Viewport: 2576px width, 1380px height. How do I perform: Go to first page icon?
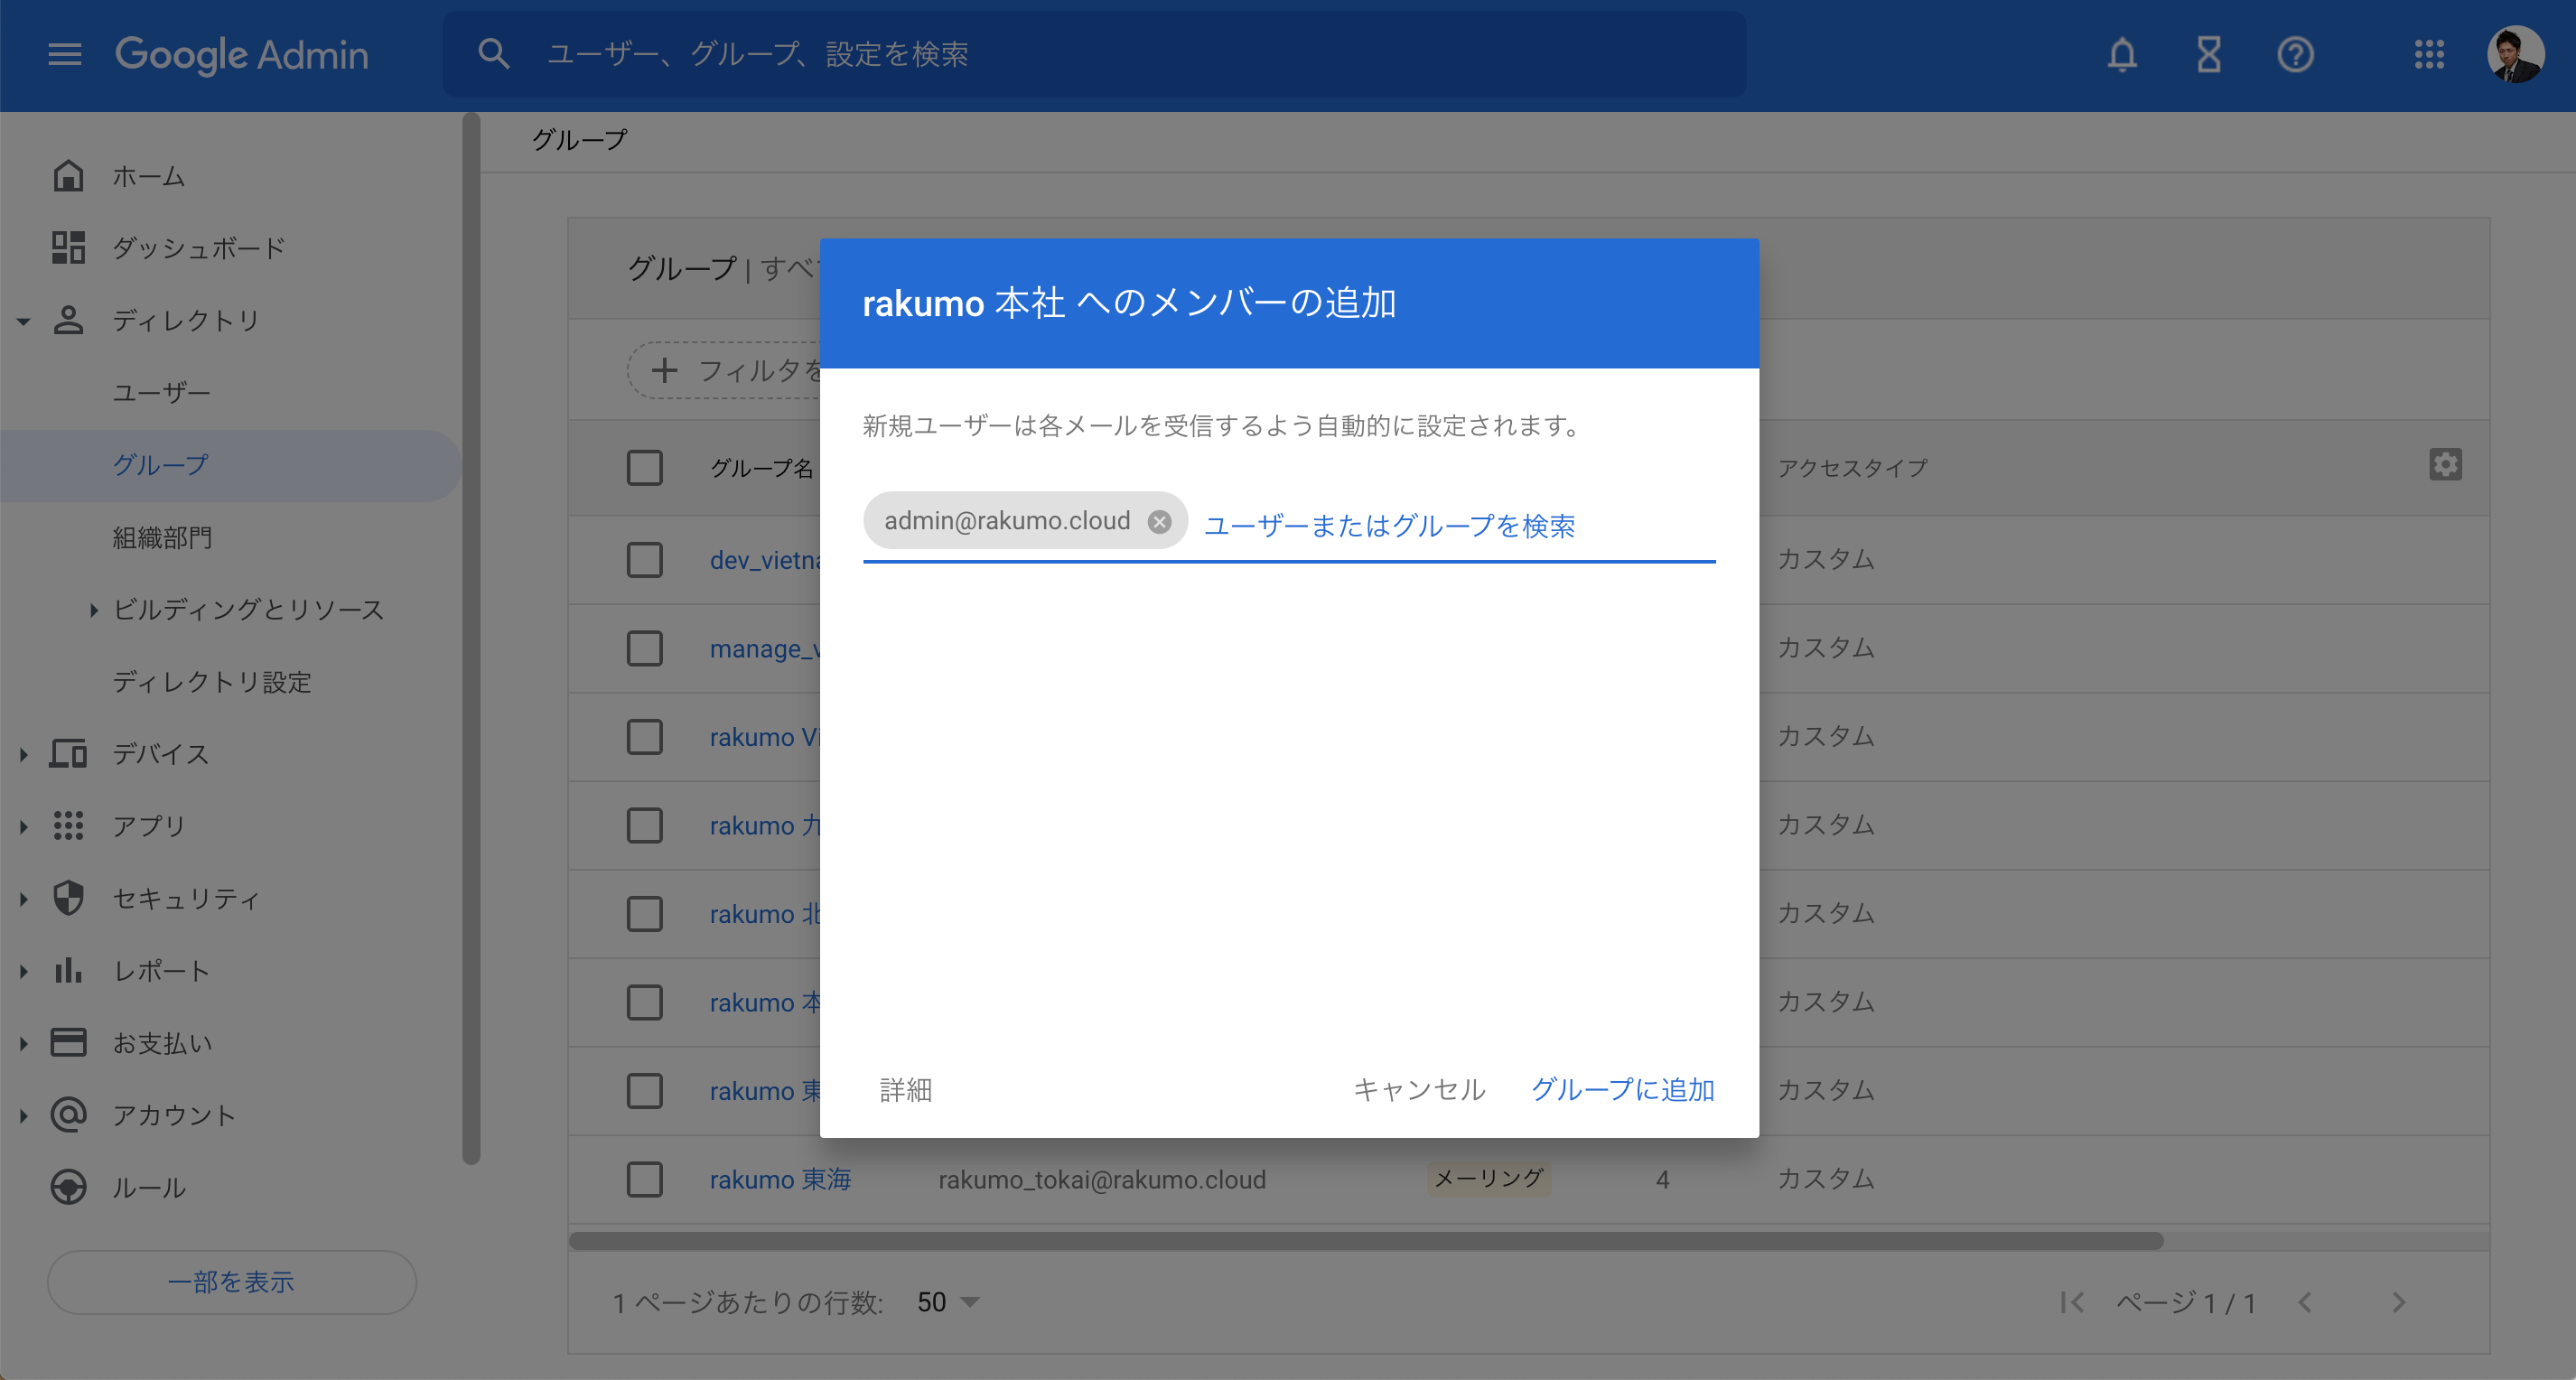tap(2072, 1302)
